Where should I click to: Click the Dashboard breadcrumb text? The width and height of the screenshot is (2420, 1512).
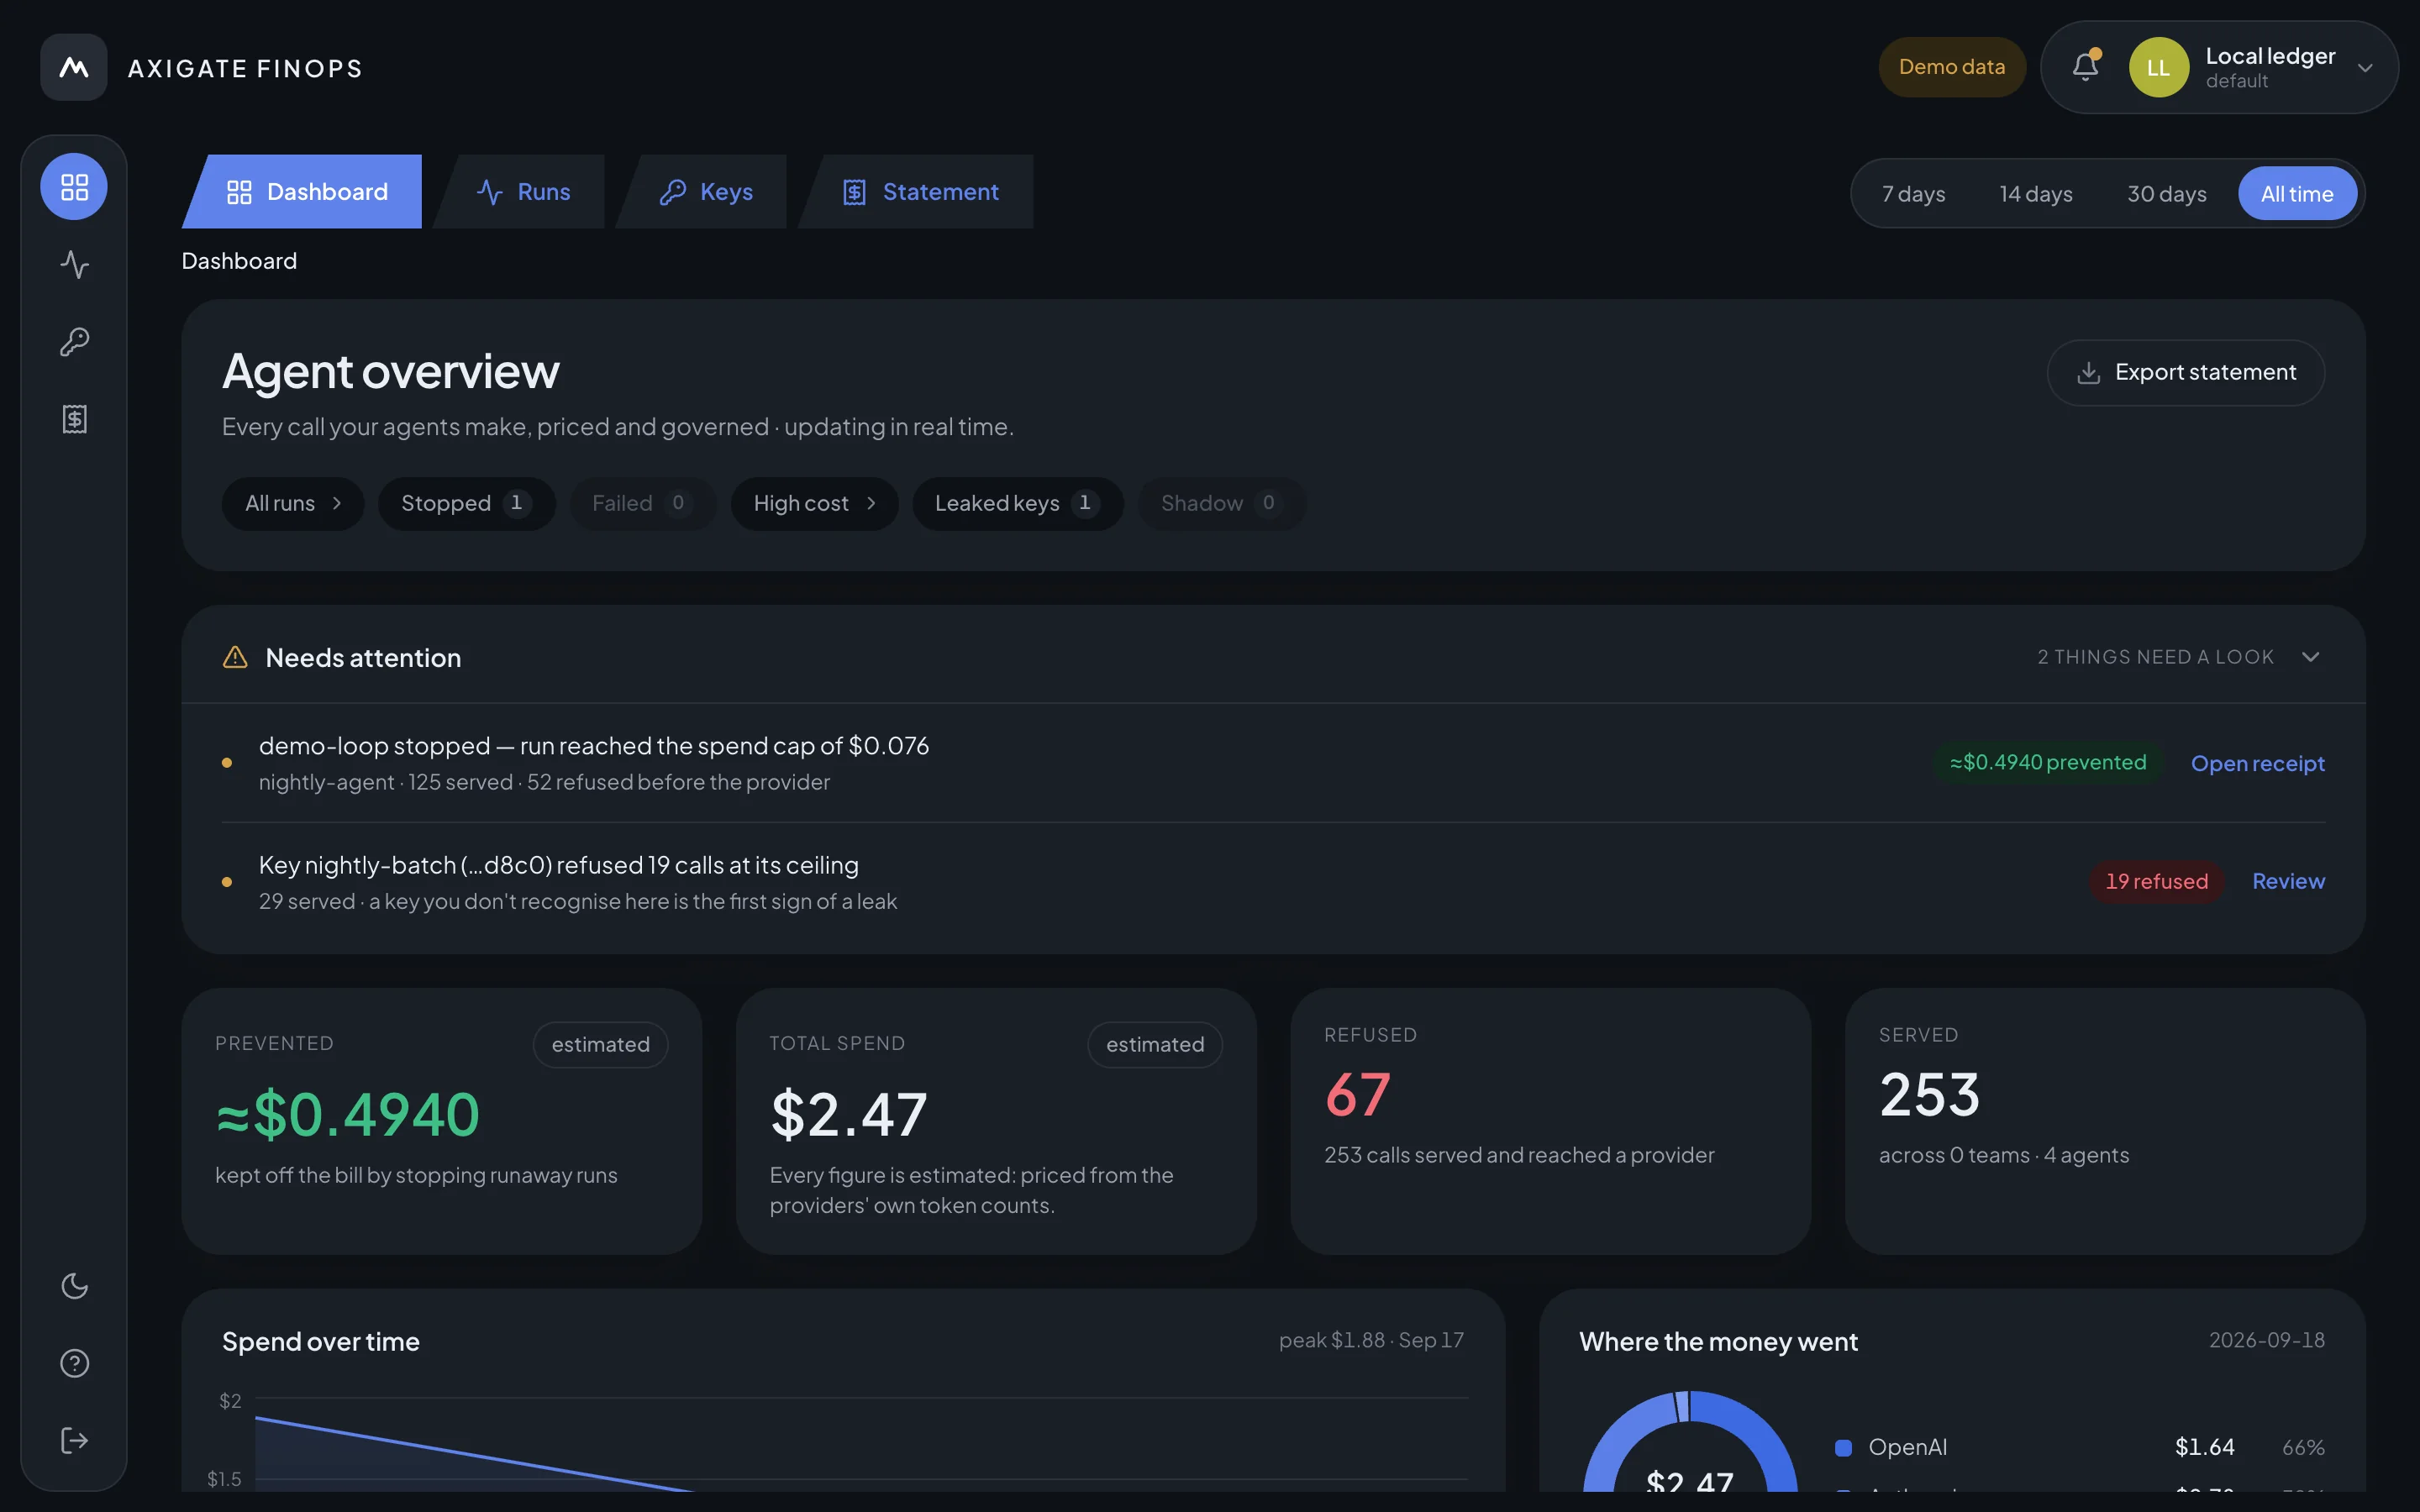(239, 261)
